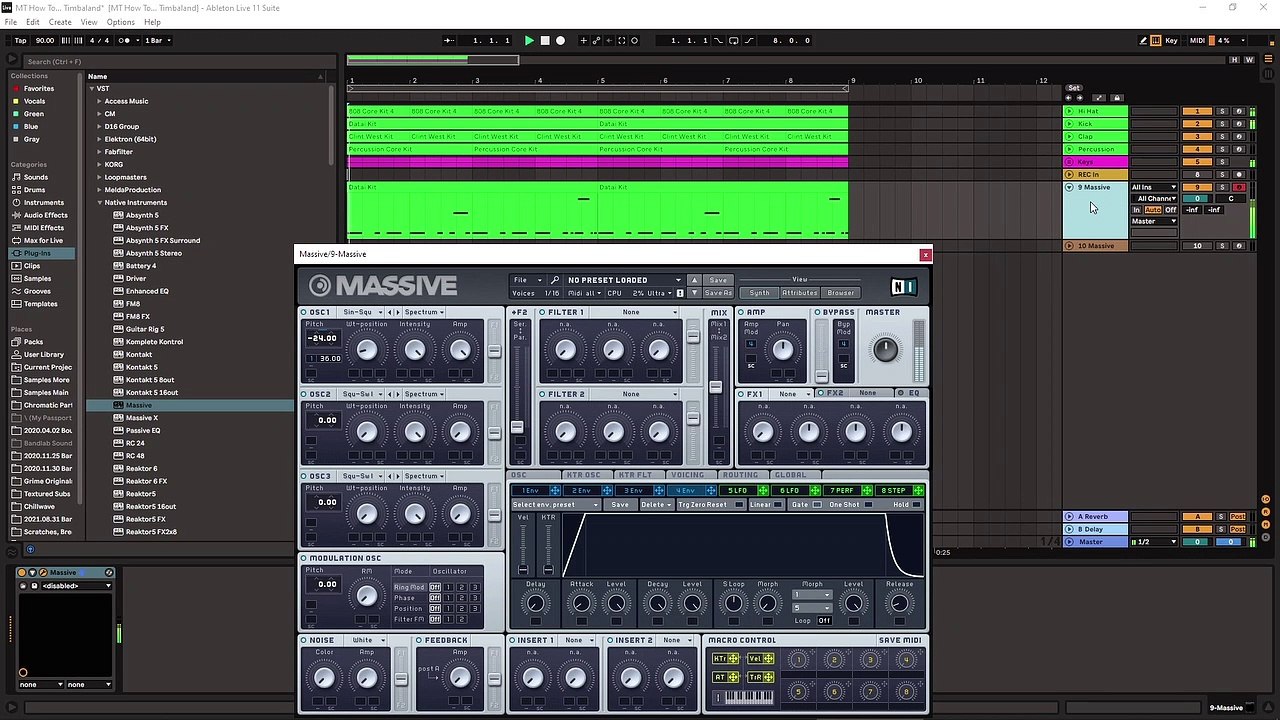Open the View menu
This screenshot has height=720, width=1280.
(89, 22)
